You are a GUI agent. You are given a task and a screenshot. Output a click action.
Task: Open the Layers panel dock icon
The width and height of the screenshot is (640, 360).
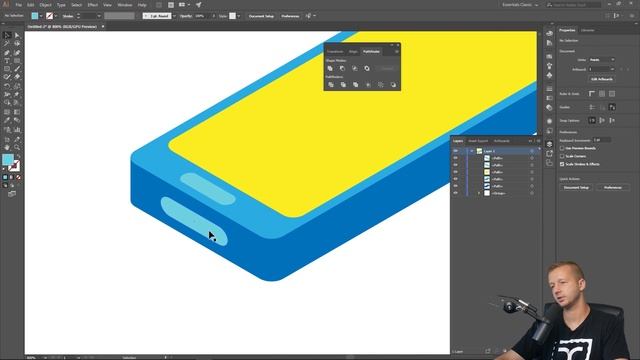pyautogui.click(x=549, y=144)
